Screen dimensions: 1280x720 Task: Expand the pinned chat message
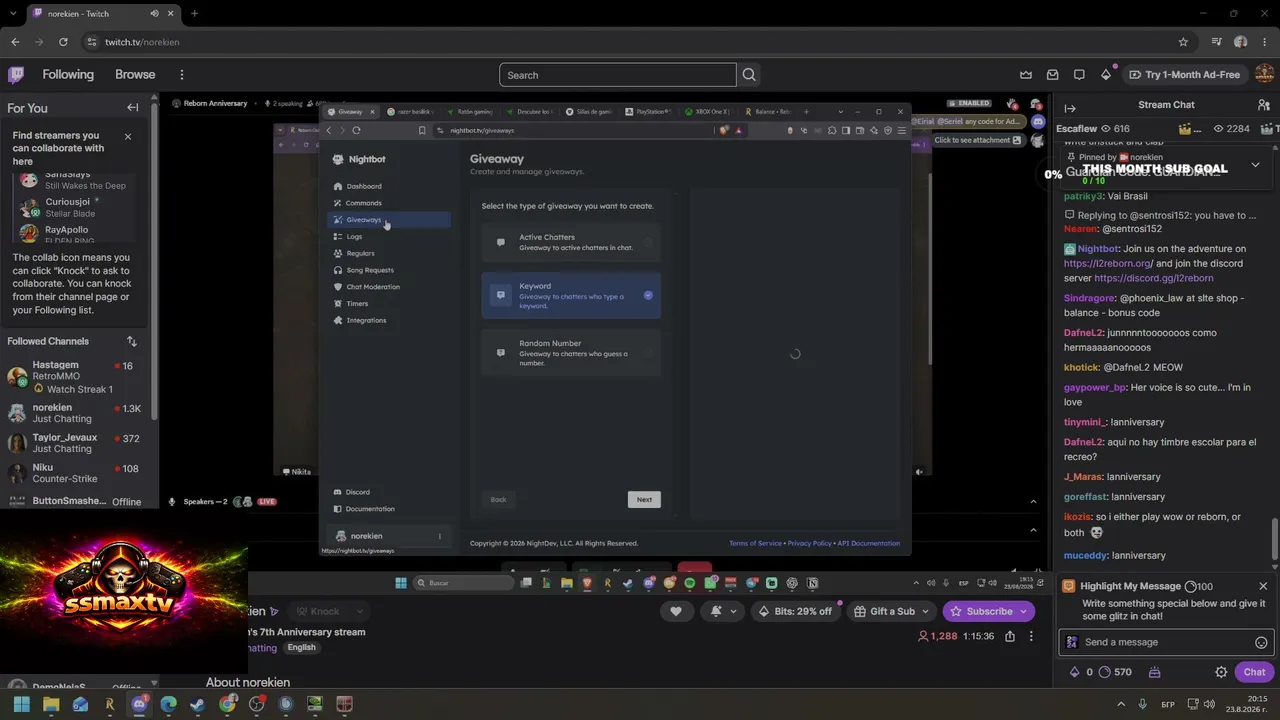pyautogui.click(x=1255, y=165)
